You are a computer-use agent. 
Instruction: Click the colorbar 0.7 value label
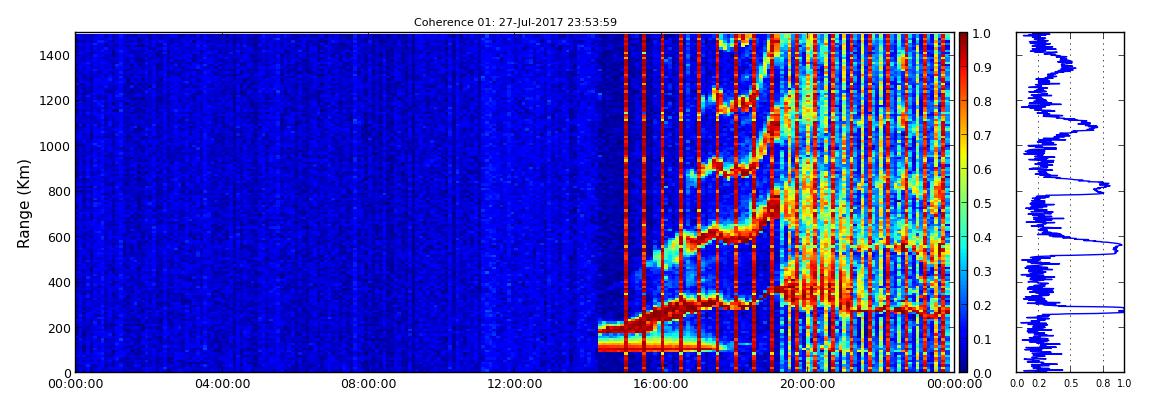tap(981, 136)
